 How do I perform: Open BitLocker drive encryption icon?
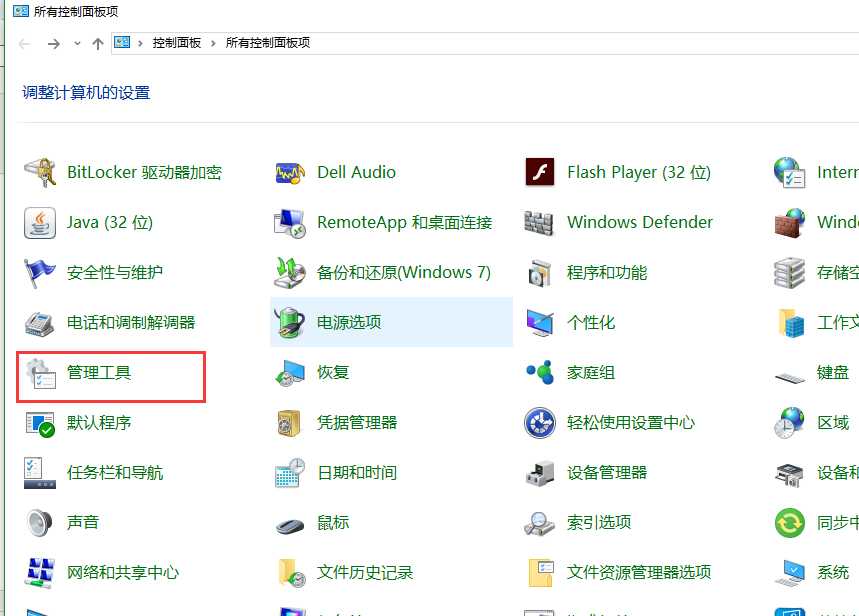(40, 172)
